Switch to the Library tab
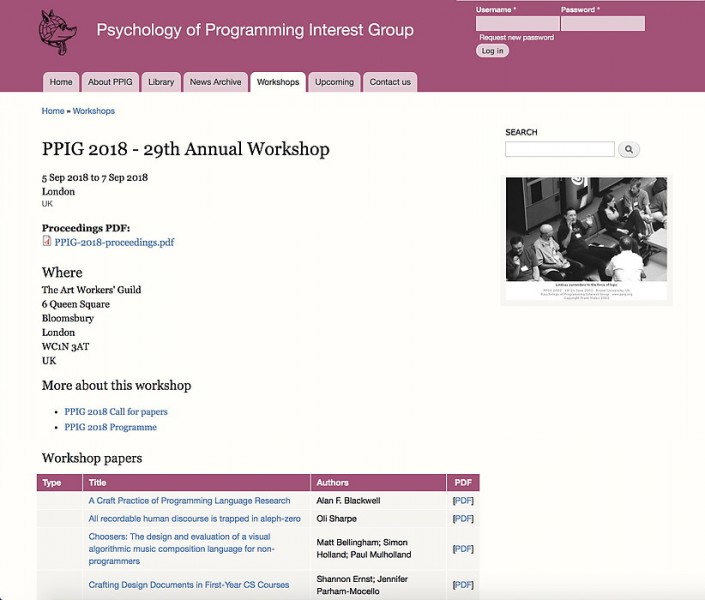This screenshot has height=600, width=705. (161, 82)
